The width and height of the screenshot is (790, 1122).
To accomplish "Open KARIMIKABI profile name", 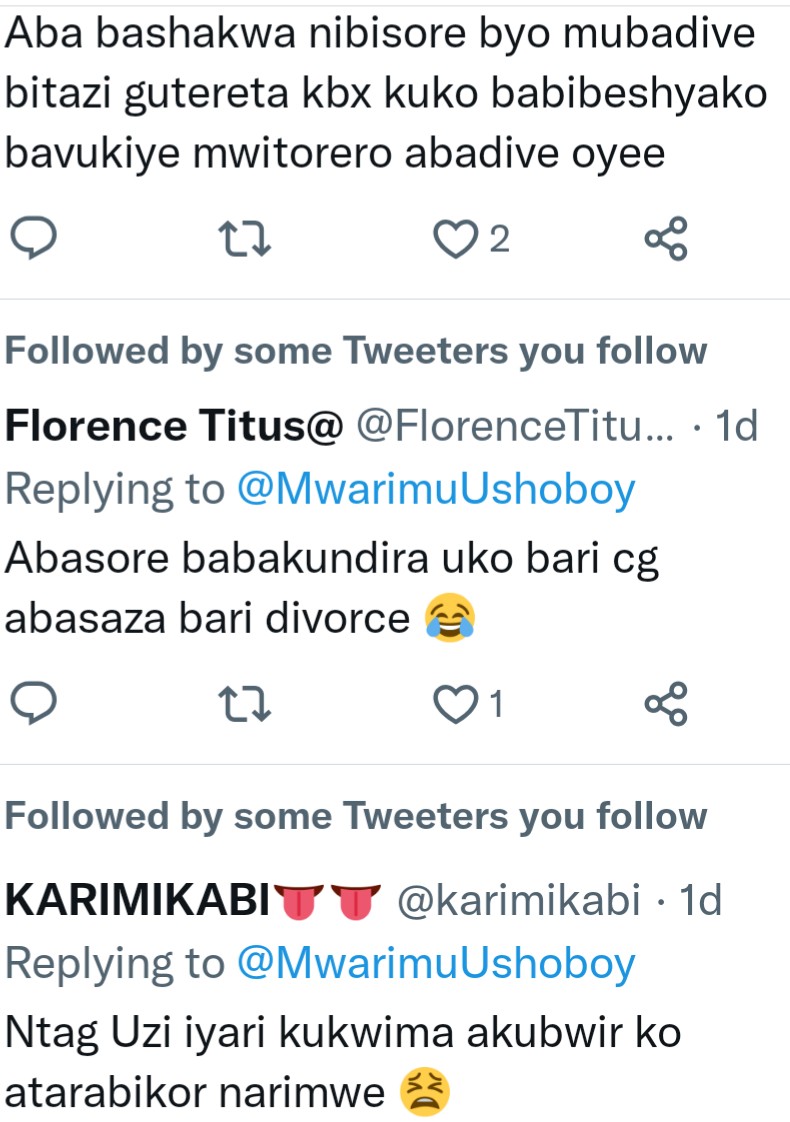I will (x=137, y=901).
